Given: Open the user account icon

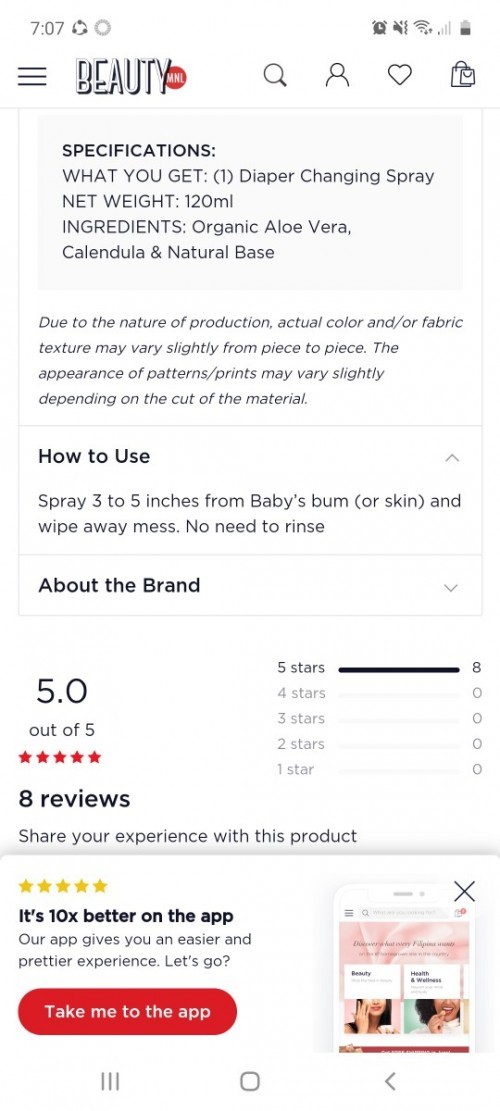Looking at the screenshot, I should tap(337, 75).
